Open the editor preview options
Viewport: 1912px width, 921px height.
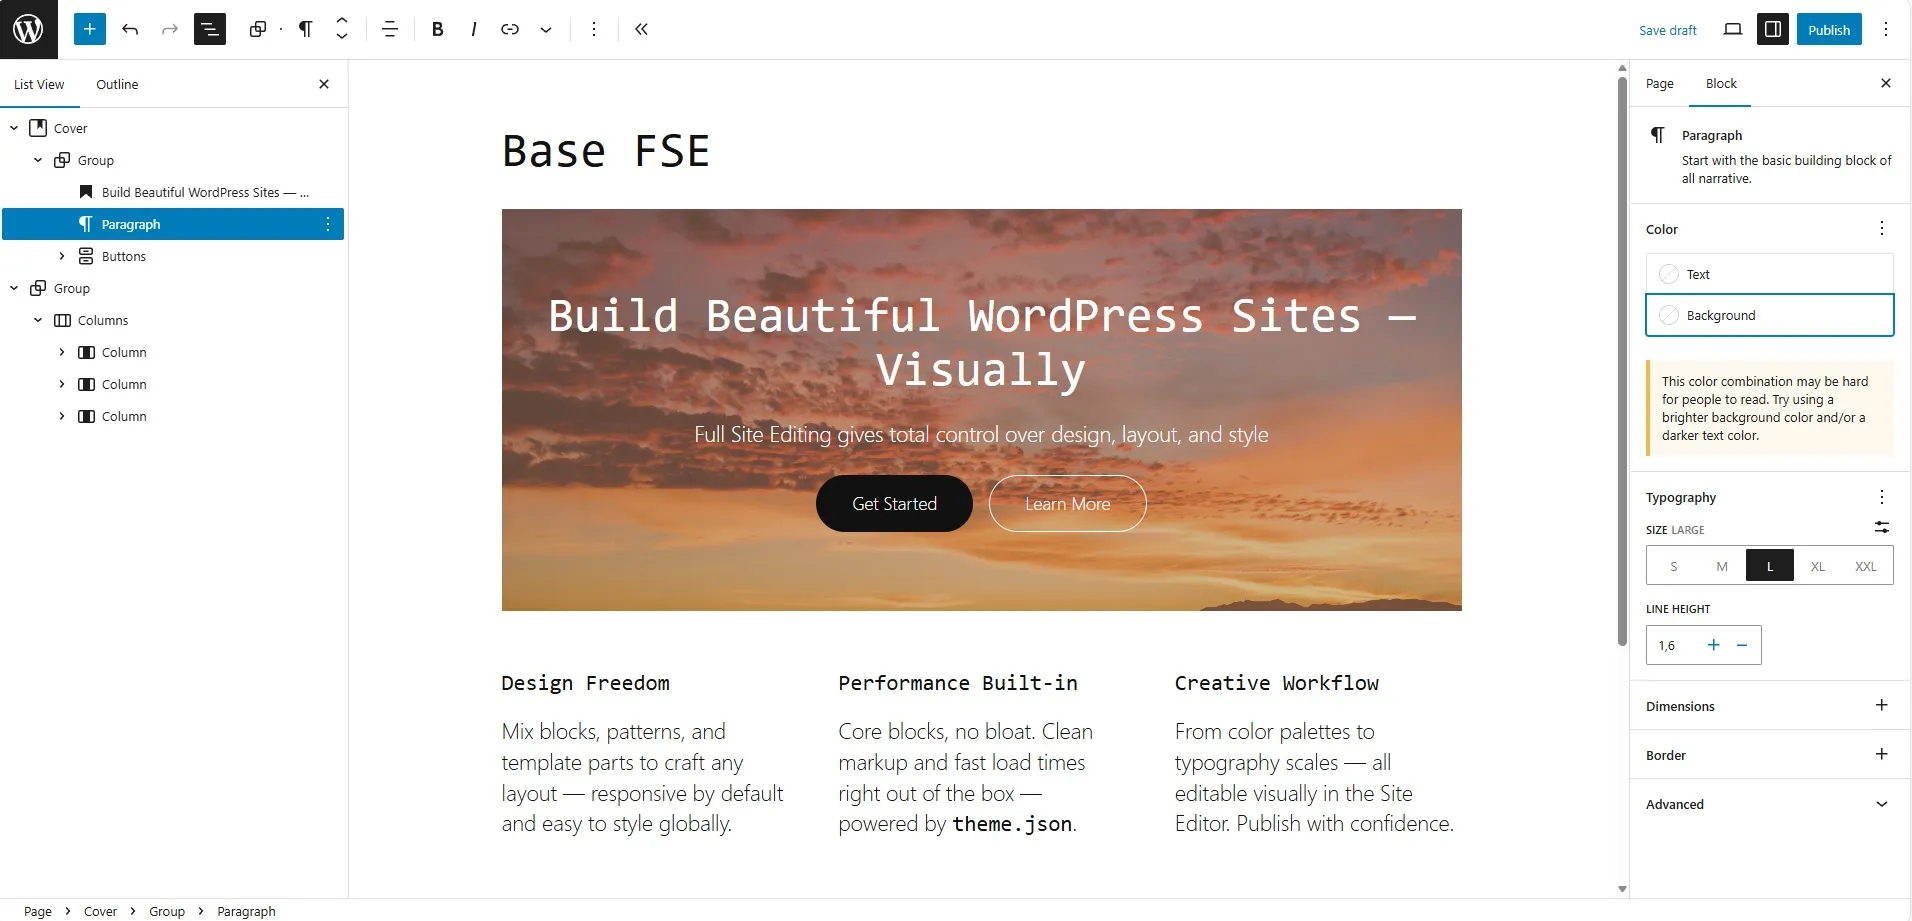tap(1732, 29)
